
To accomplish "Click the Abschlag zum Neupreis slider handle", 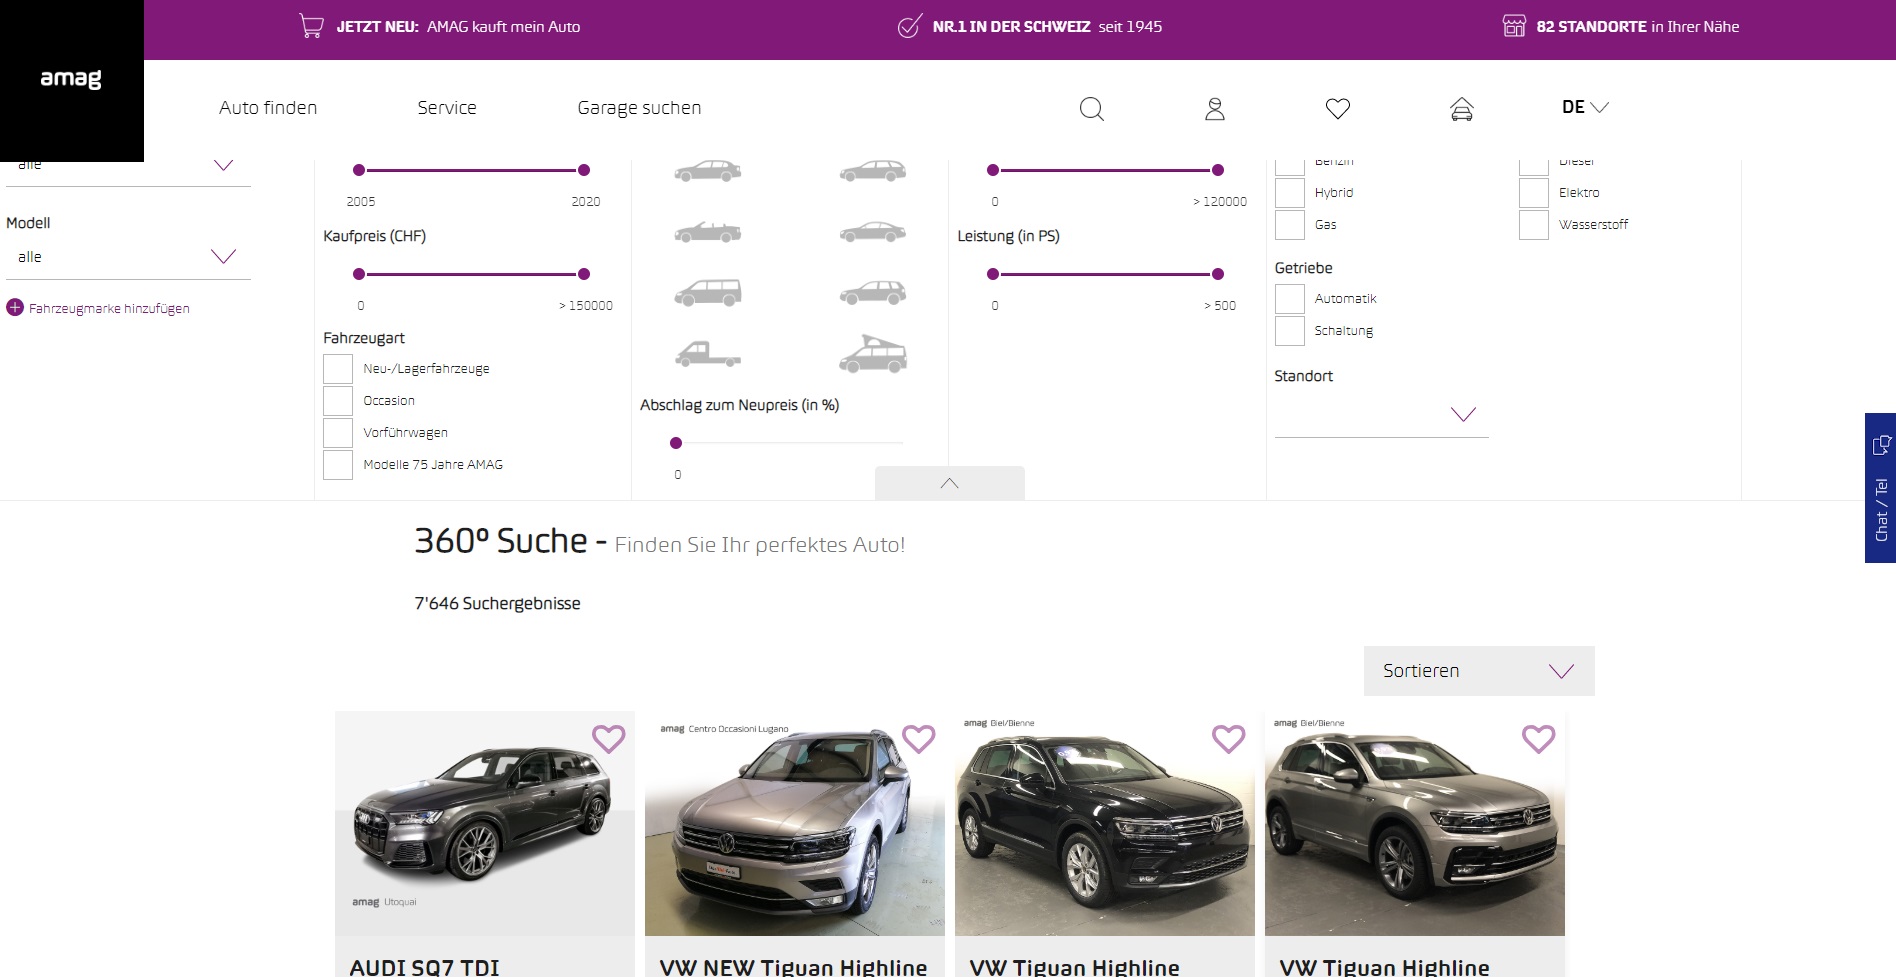I will click(x=676, y=443).
